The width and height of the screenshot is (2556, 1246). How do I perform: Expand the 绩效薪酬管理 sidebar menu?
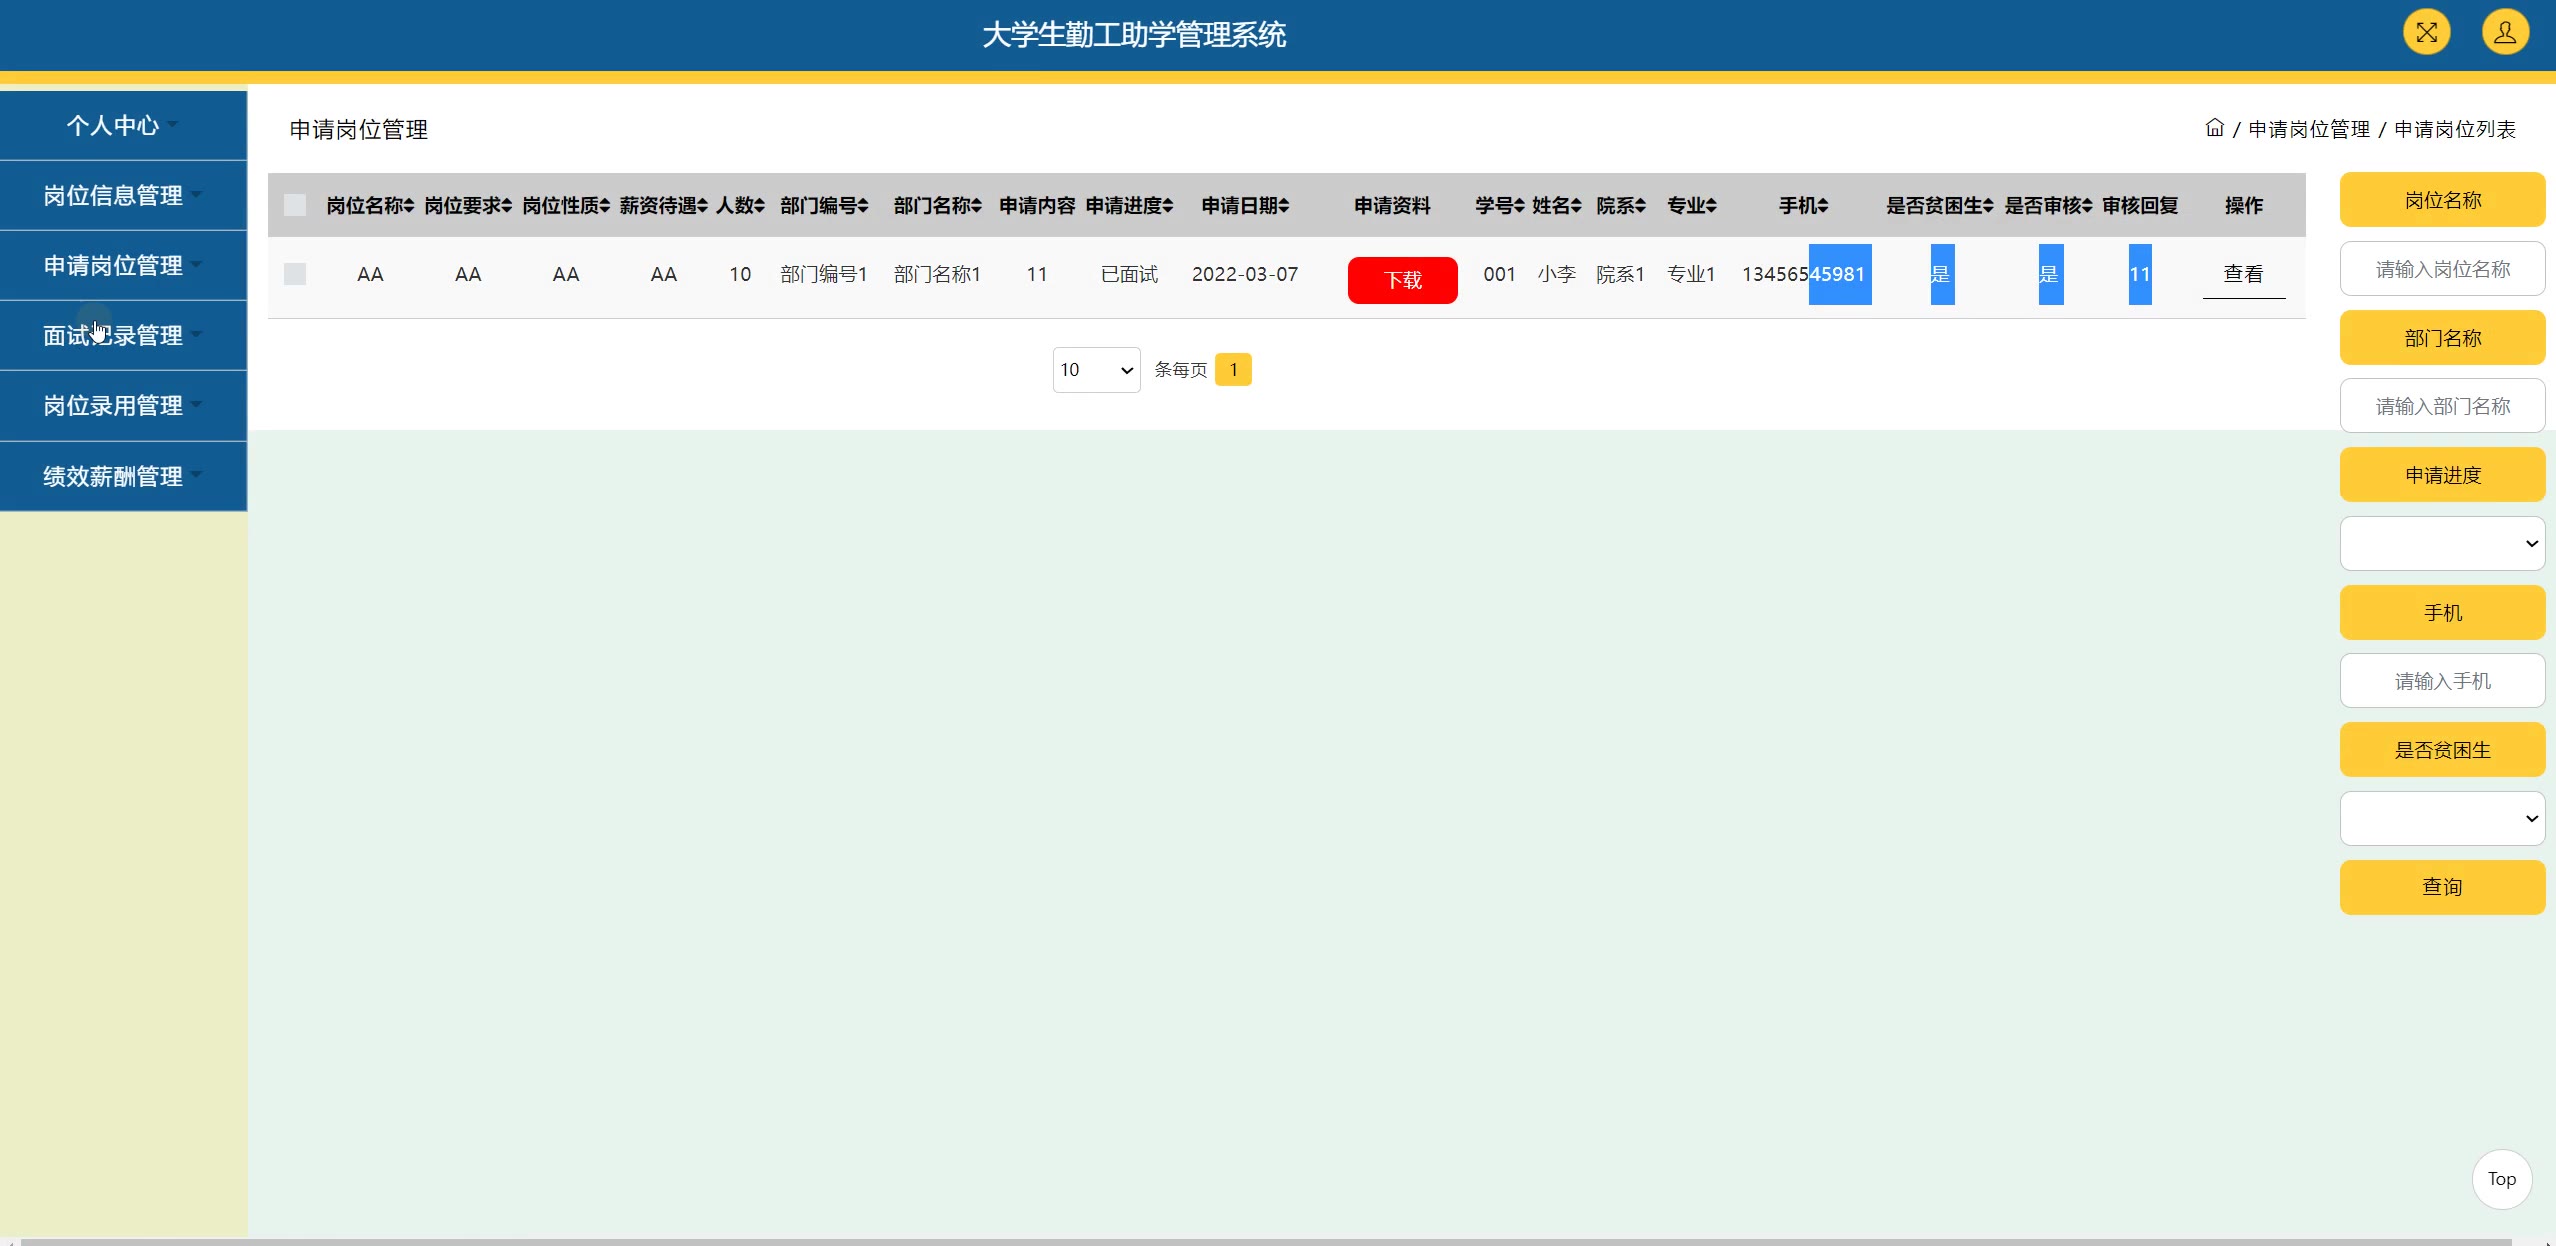tap(123, 476)
